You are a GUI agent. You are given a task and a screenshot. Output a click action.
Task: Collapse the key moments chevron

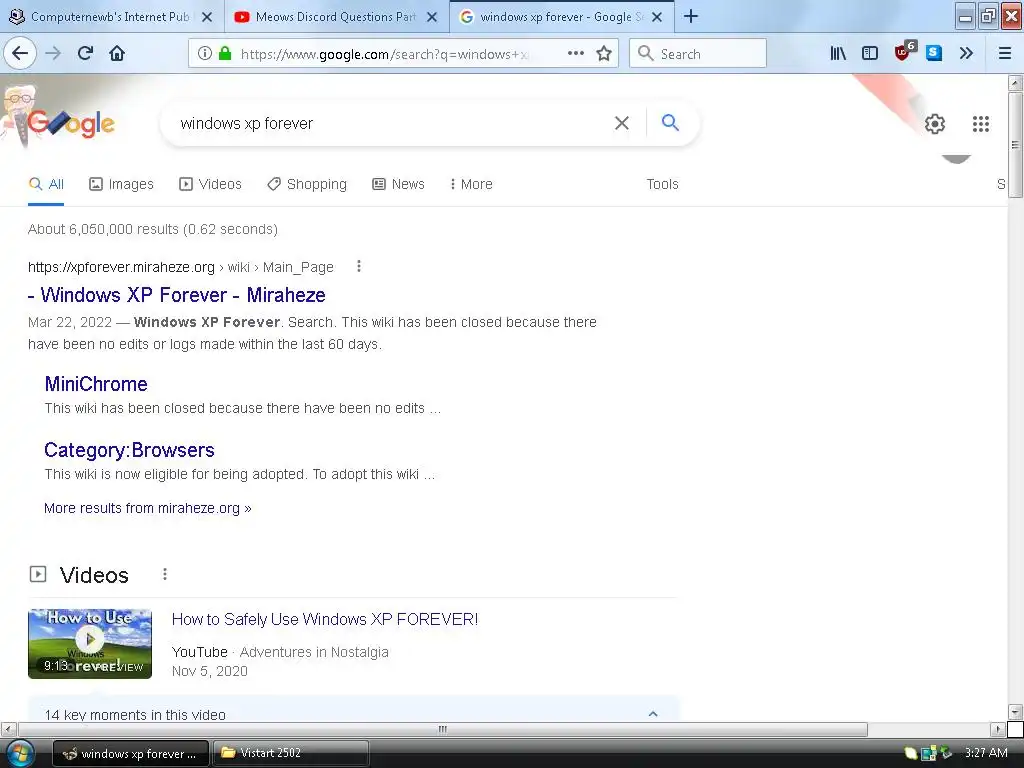(x=653, y=714)
